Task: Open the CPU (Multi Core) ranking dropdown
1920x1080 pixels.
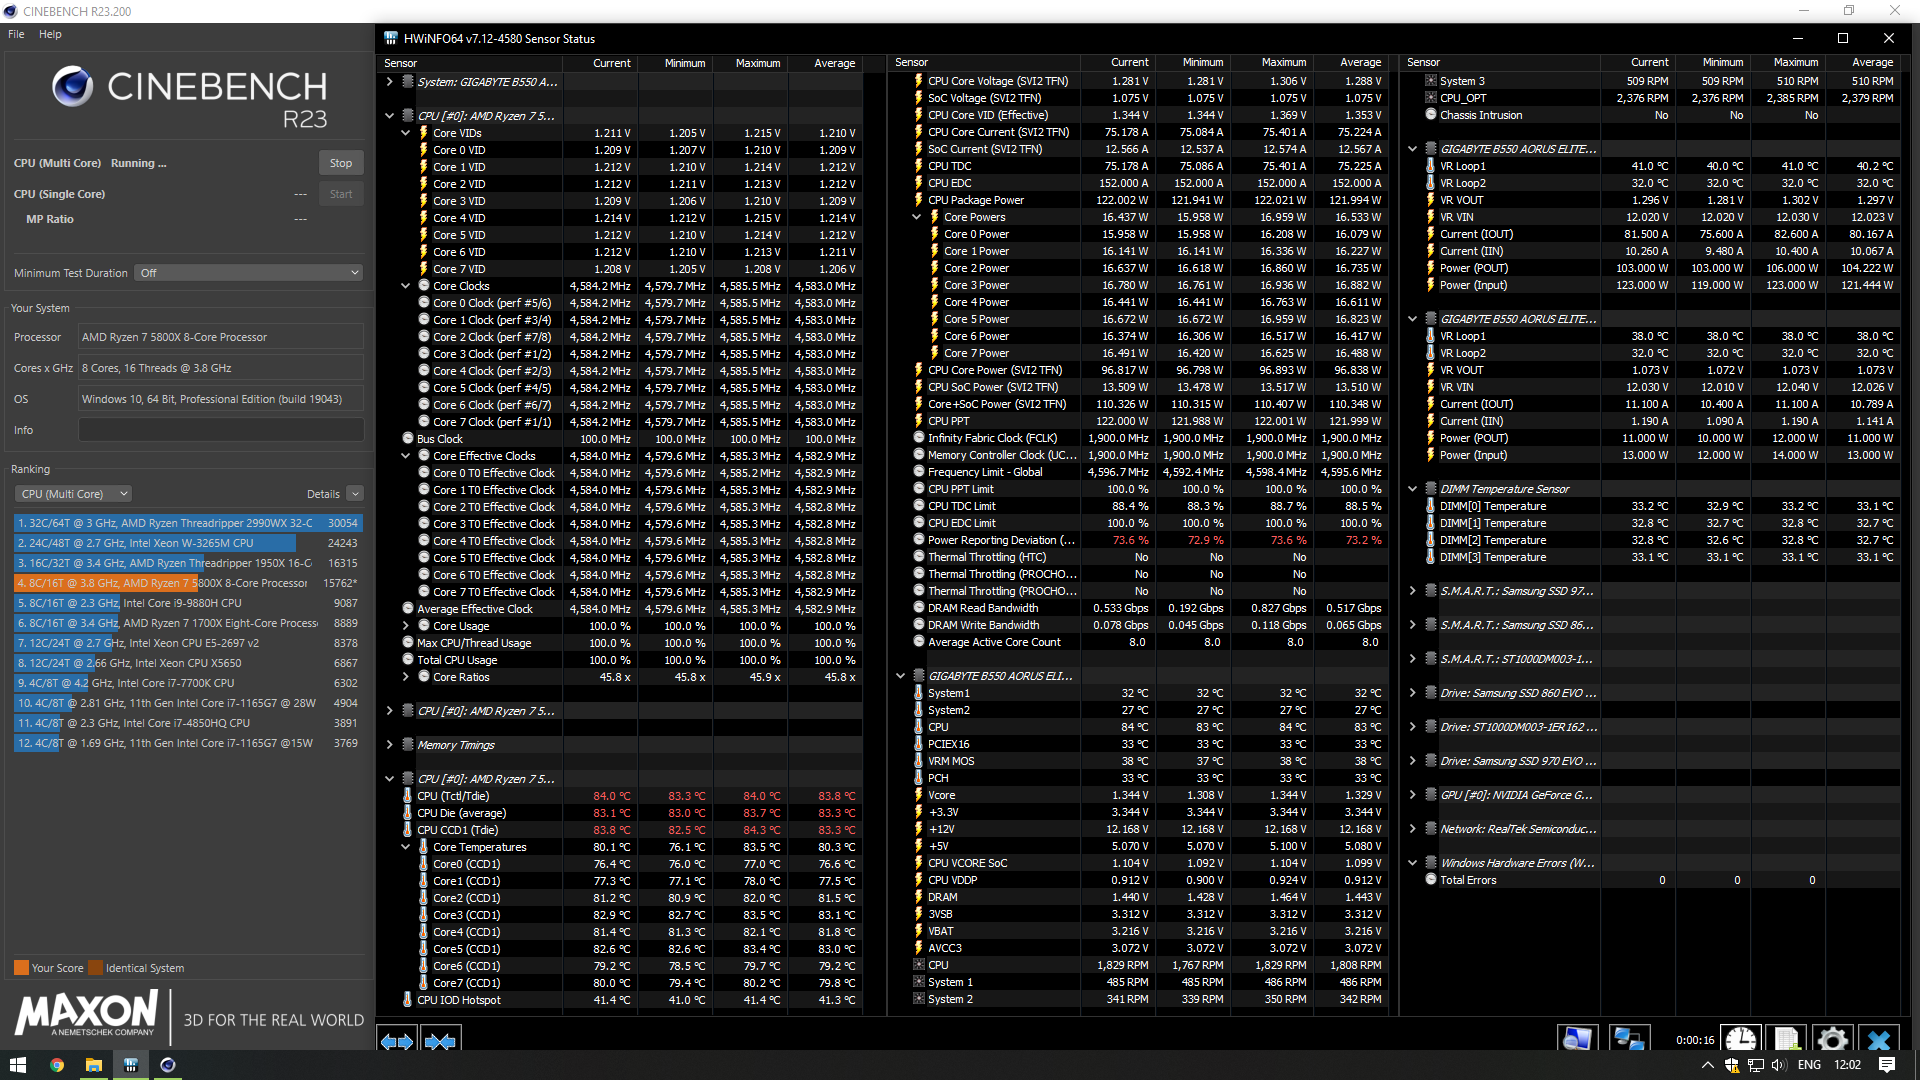Action: tap(74, 494)
